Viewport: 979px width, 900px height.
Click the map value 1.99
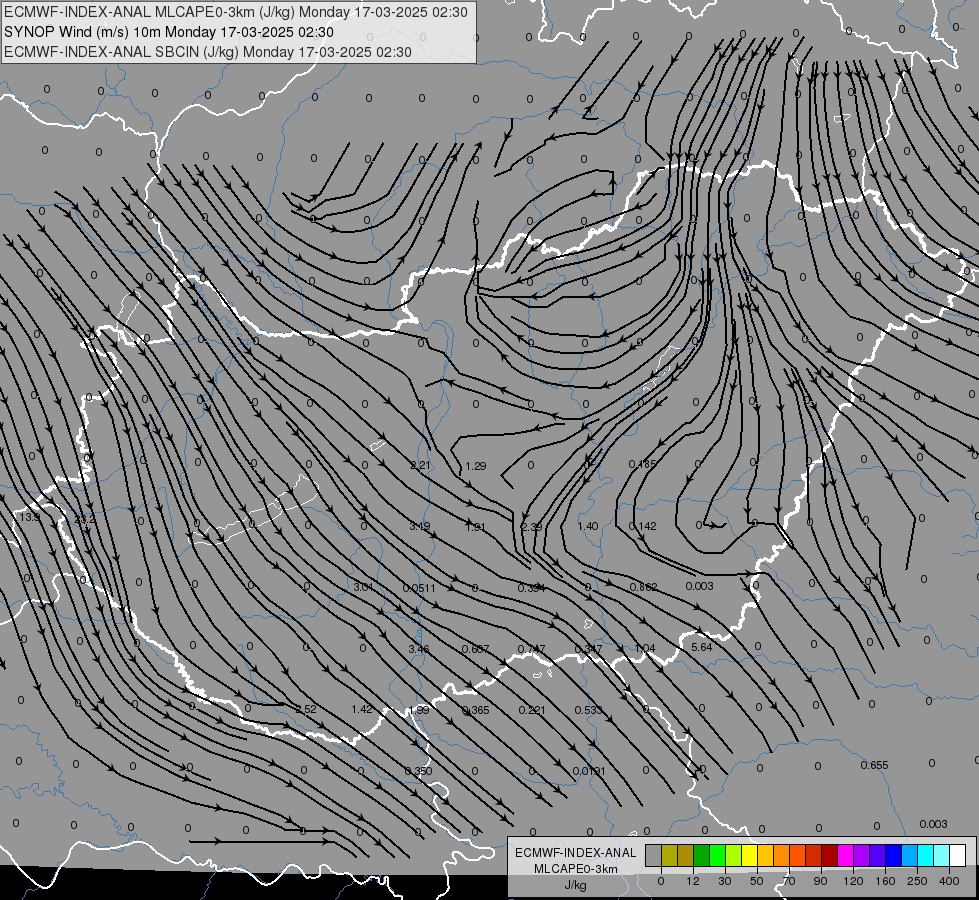point(419,711)
